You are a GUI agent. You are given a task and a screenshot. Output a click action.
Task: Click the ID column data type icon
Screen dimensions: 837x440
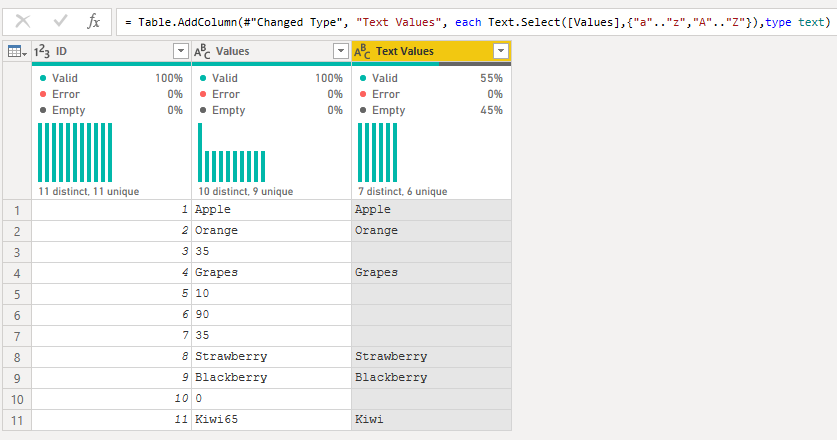pos(42,51)
